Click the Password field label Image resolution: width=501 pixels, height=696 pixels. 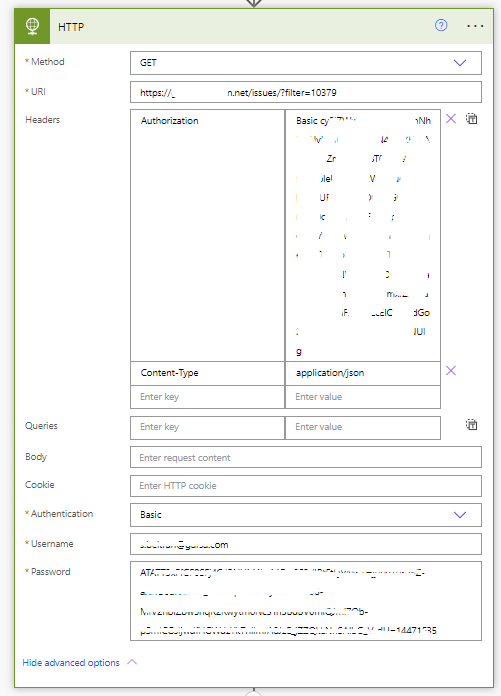(x=51, y=572)
